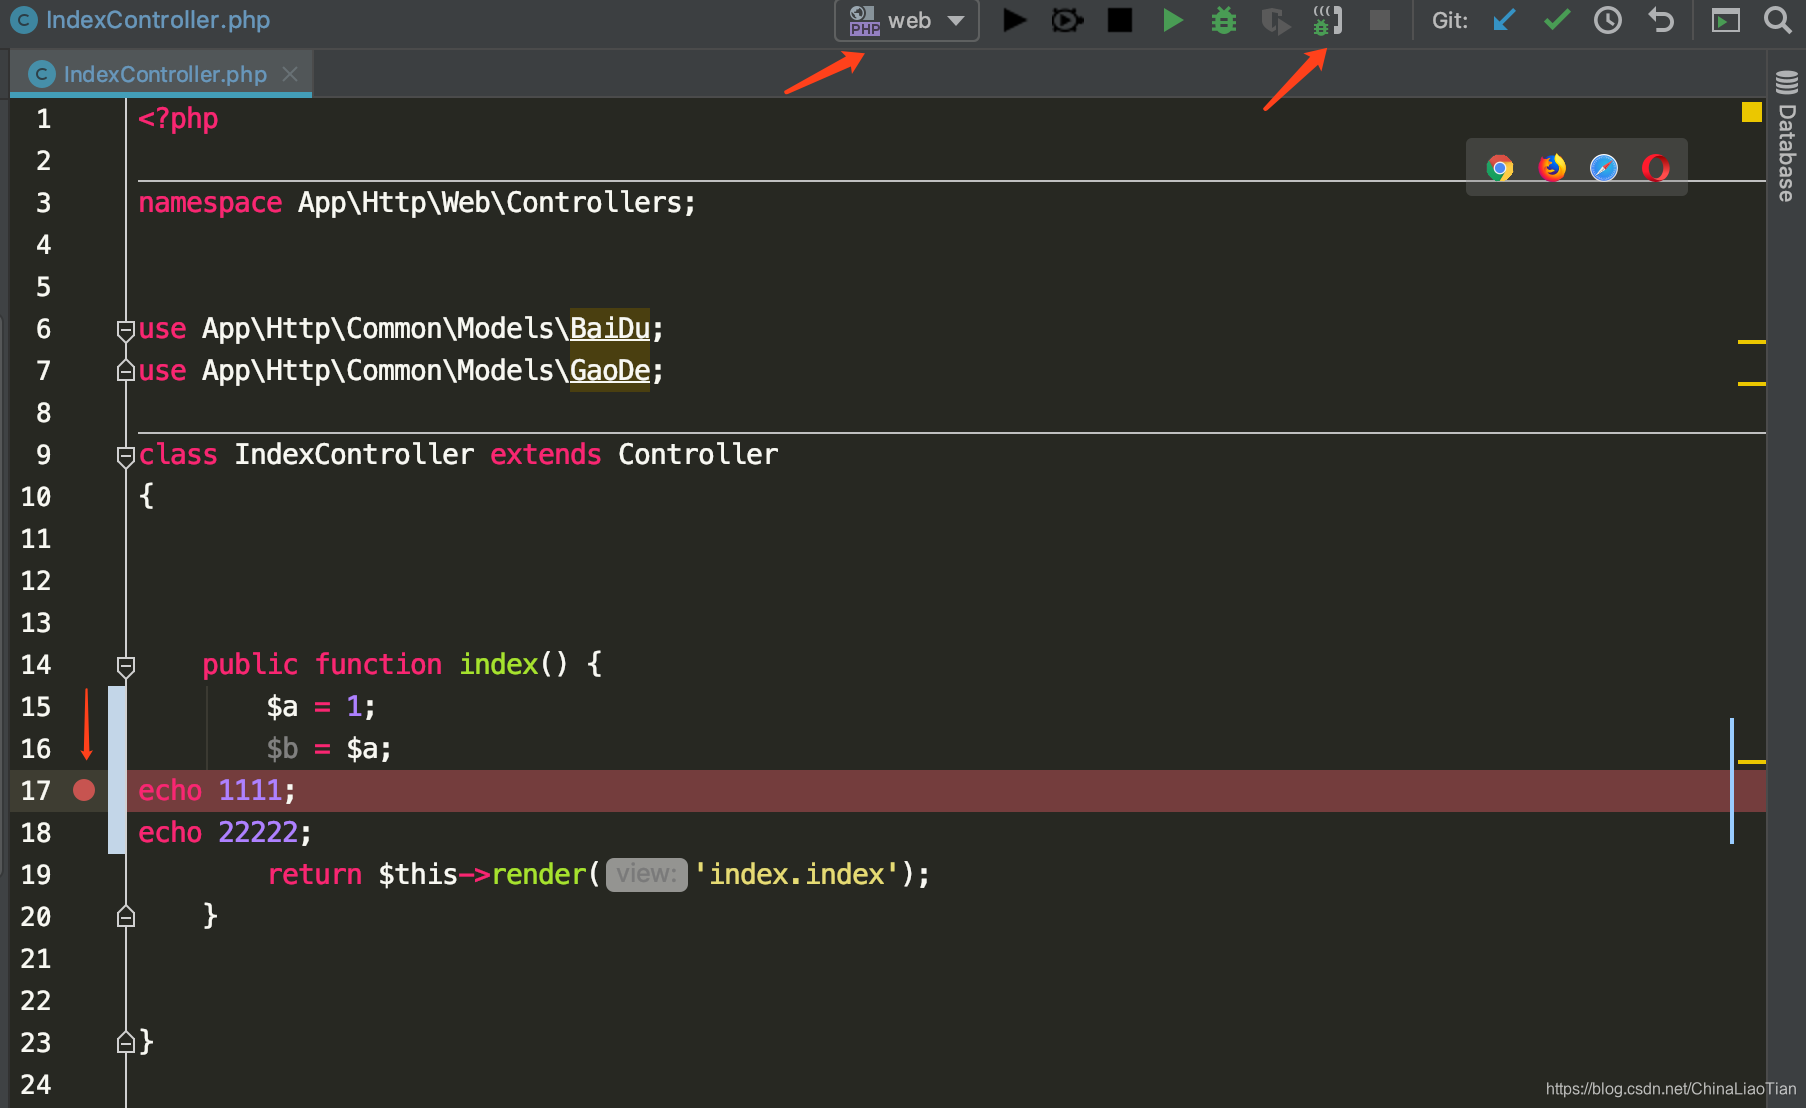Toggle the breakpoint on line 17

(x=84, y=790)
